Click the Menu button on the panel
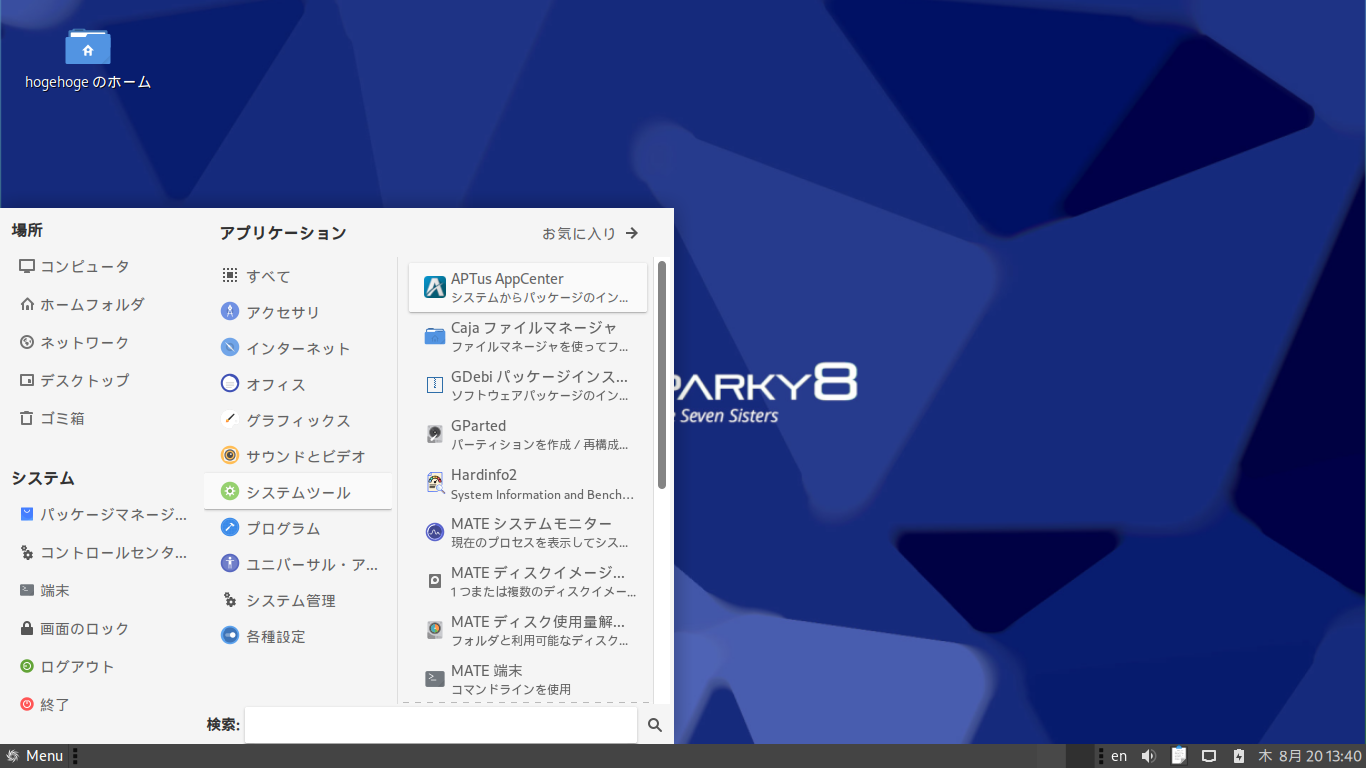1366x768 pixels. pyautogui.click(x=36, y=756)
